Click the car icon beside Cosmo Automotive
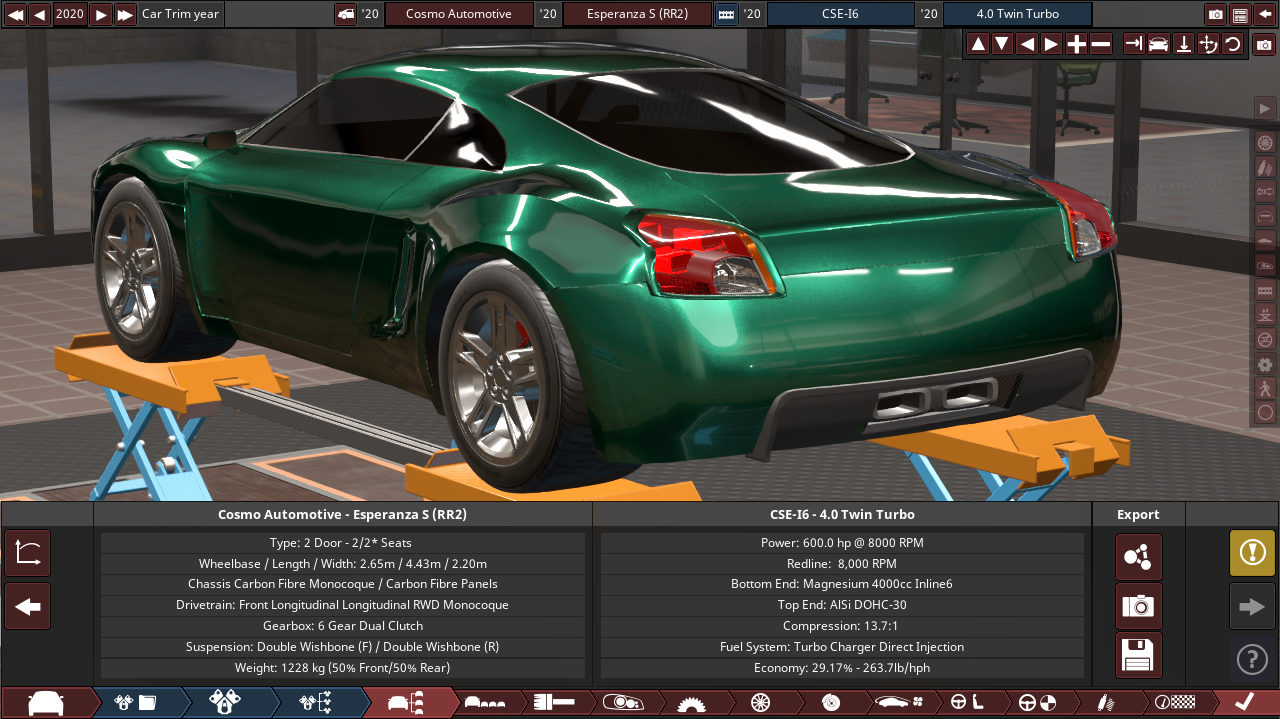The height and width of the screenshot is (719, 1280). [x=345, y=14]
